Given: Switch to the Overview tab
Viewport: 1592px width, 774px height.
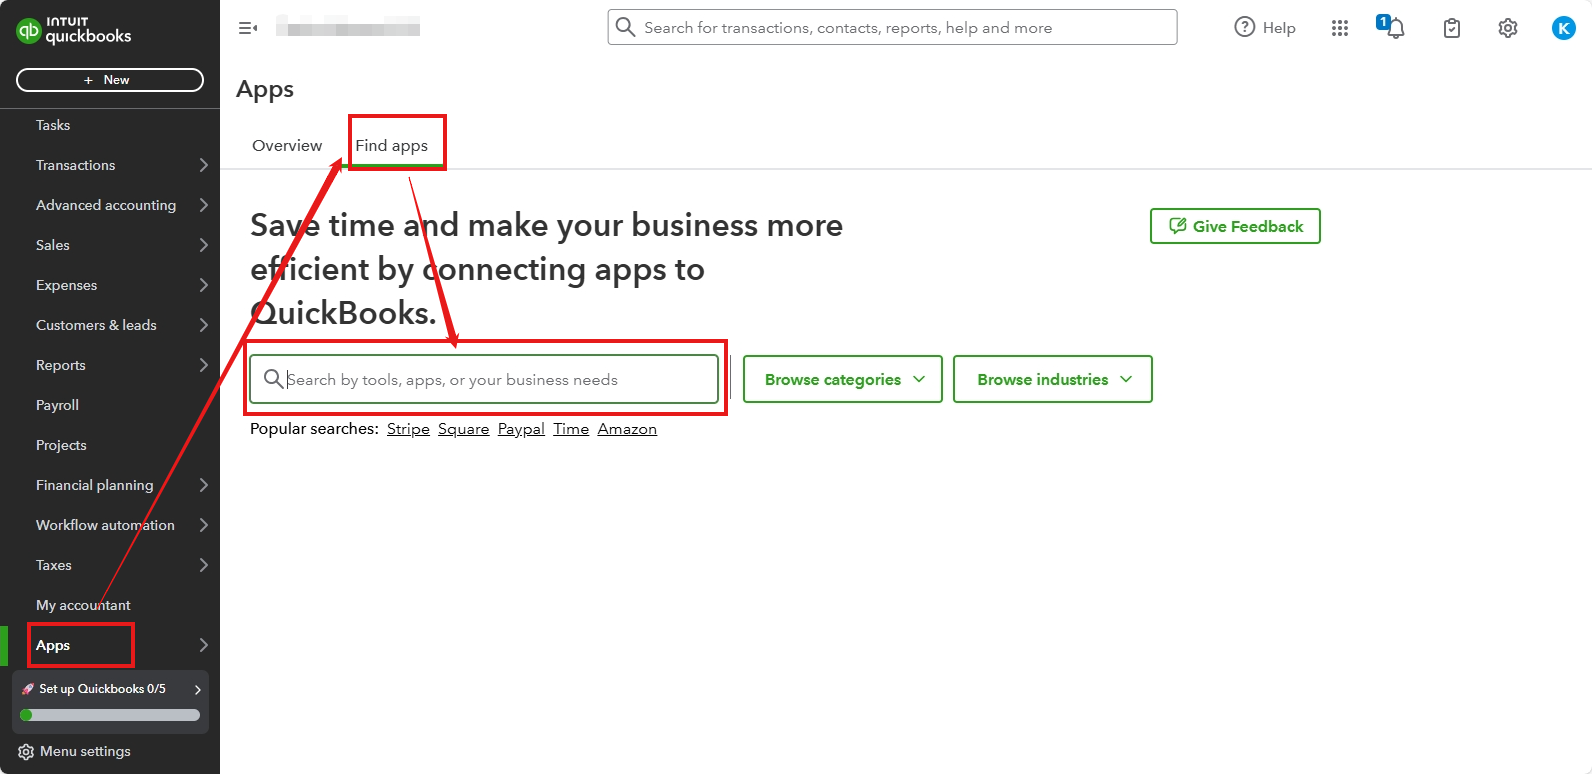Looking at the screenshot, I should [287, 145].
